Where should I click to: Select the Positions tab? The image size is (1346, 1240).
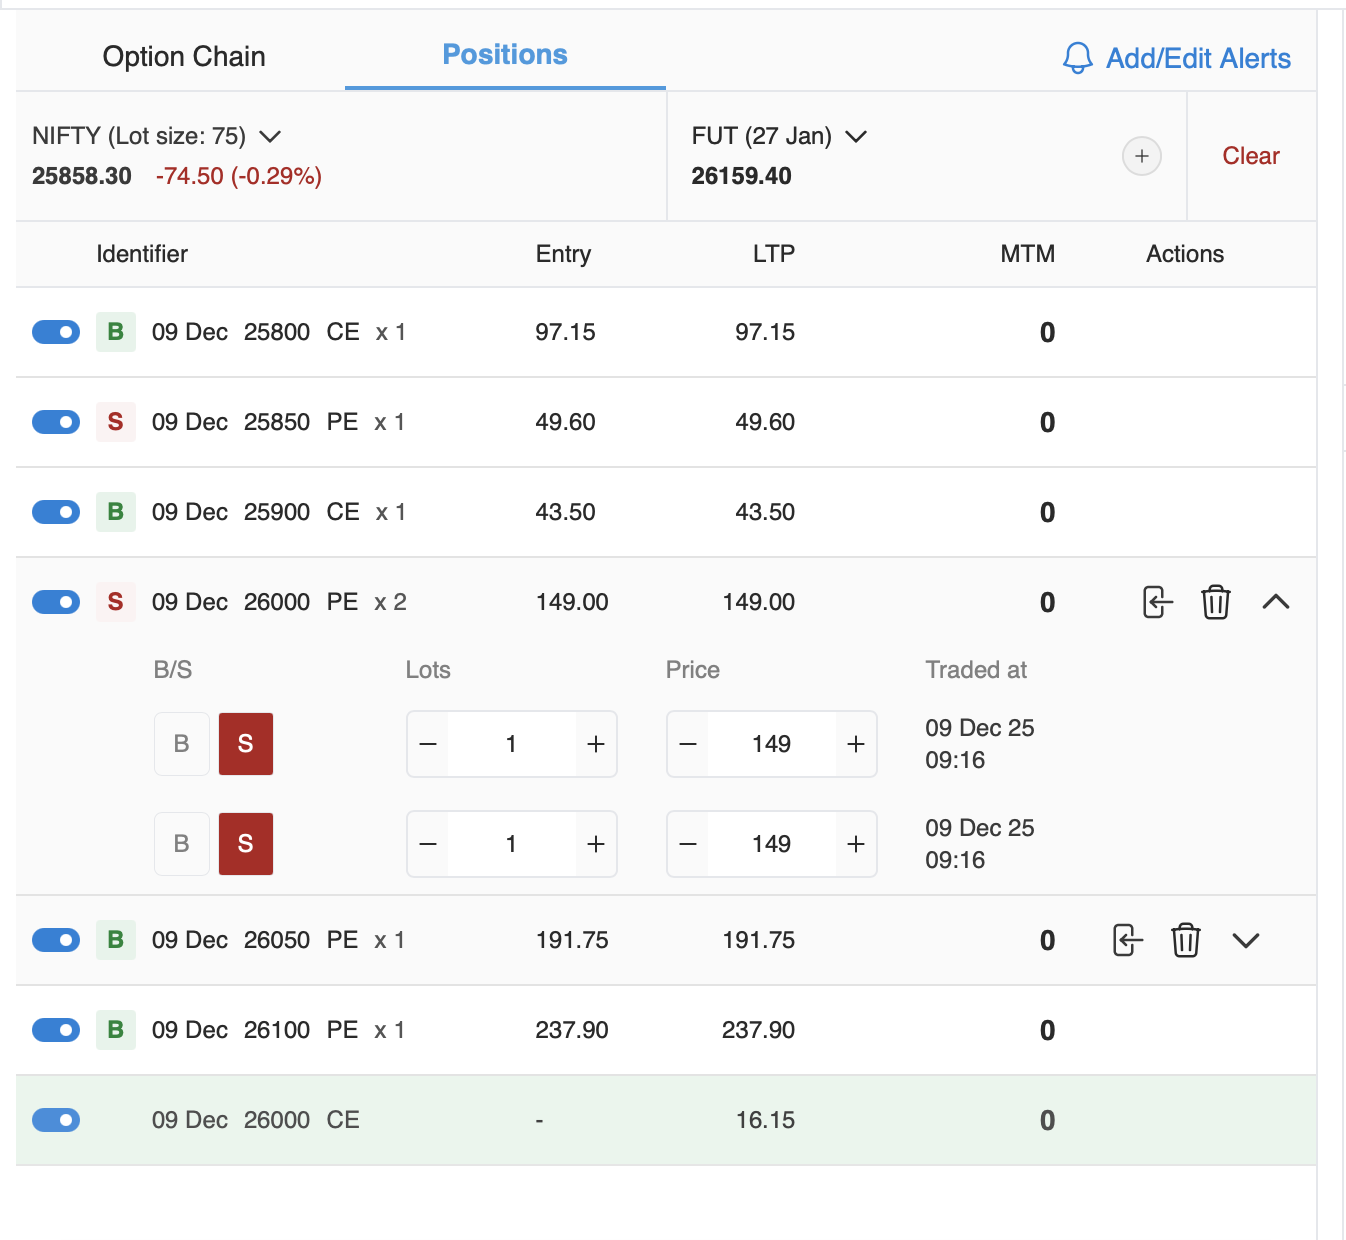tap(505, 55)
